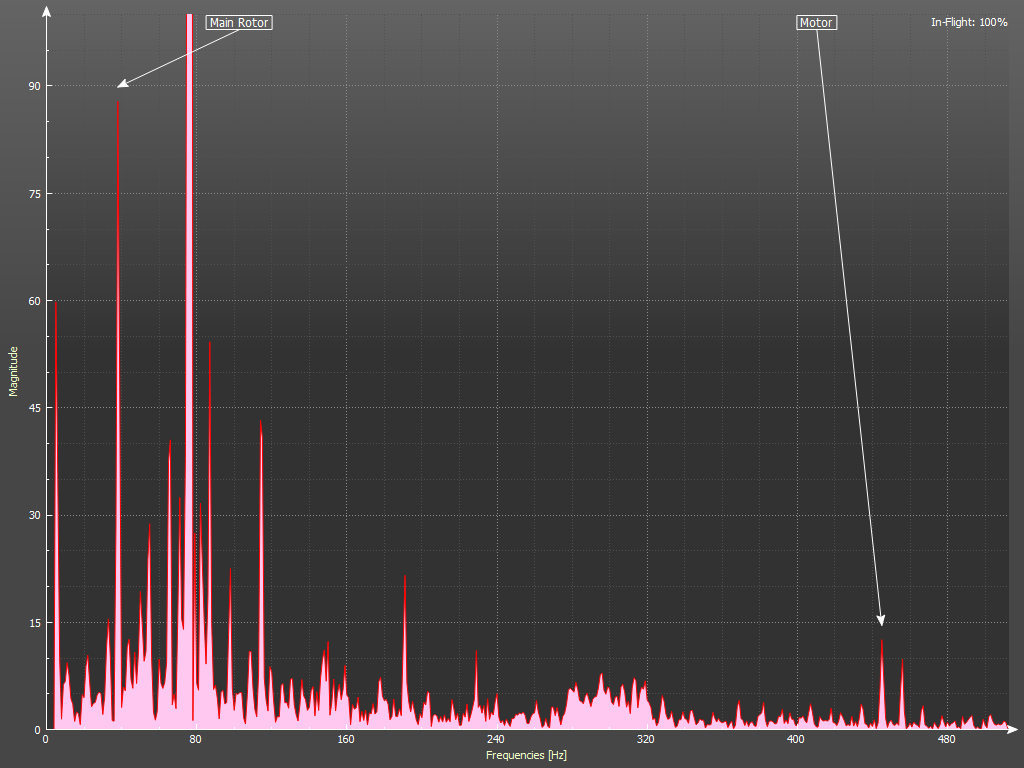The height and width of the screenshot is (768, 1024).
Task: Select the 160 tick on frequency axis
Action: click(x=346, y=740)
